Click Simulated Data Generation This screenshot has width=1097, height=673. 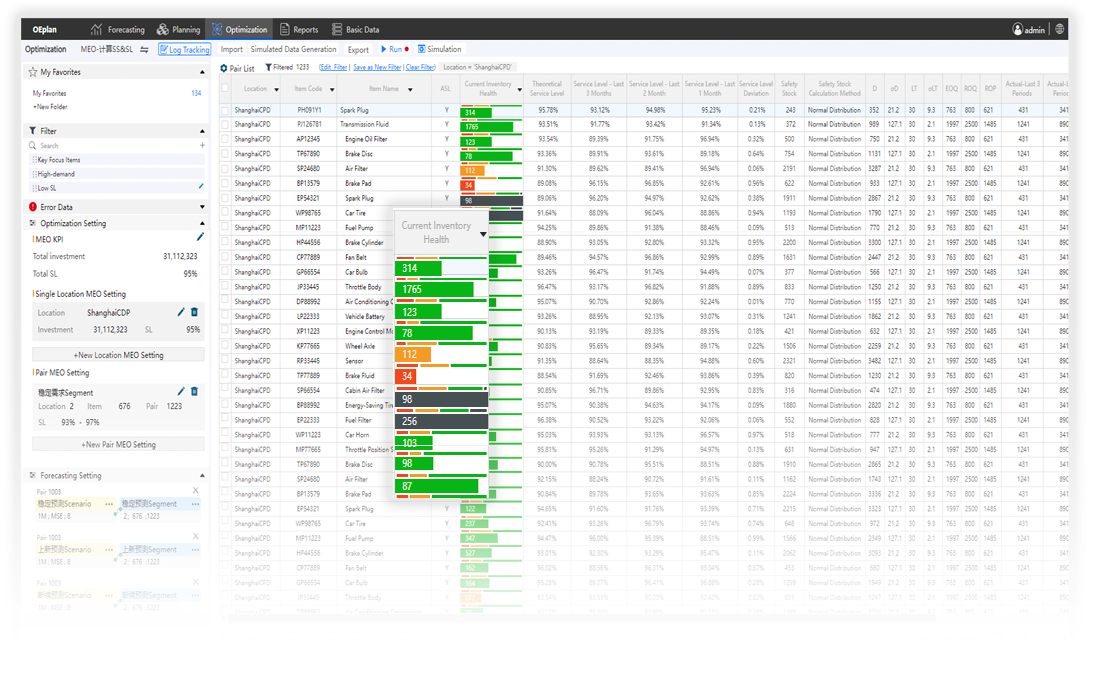[x=293, y=49]
